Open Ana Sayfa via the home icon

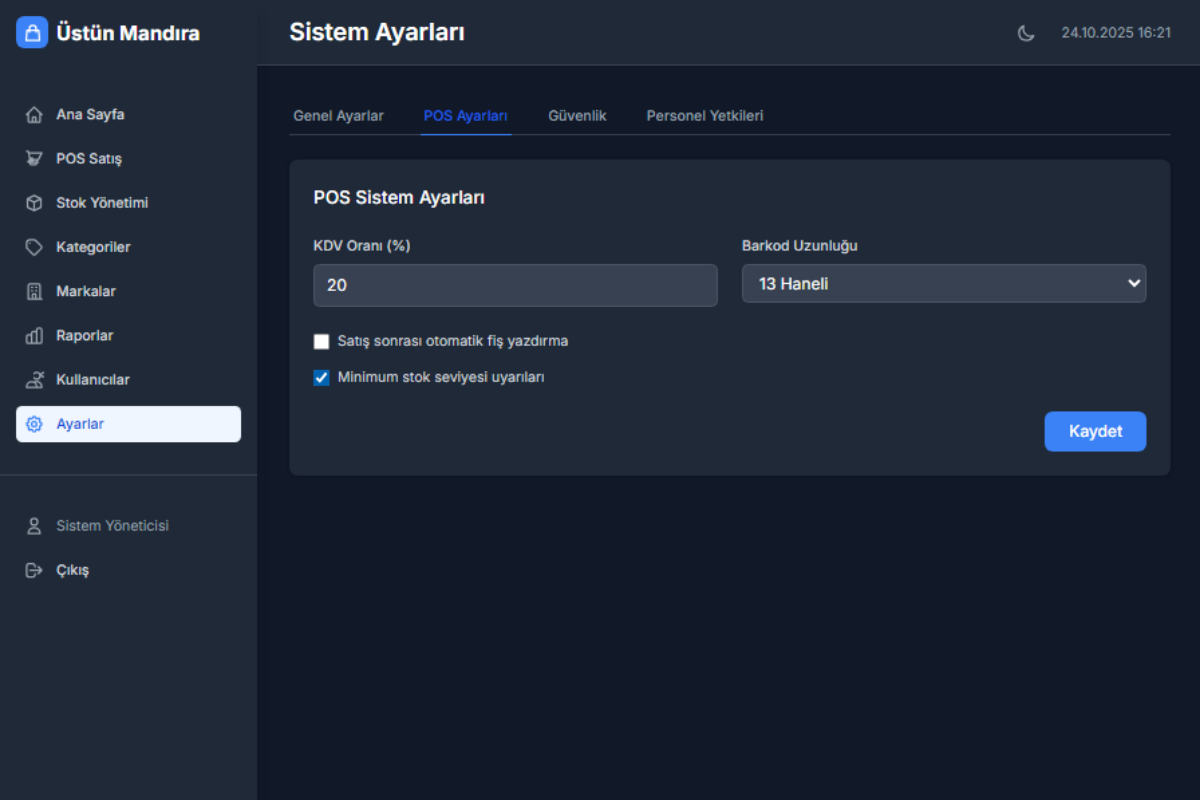[33, 114]
